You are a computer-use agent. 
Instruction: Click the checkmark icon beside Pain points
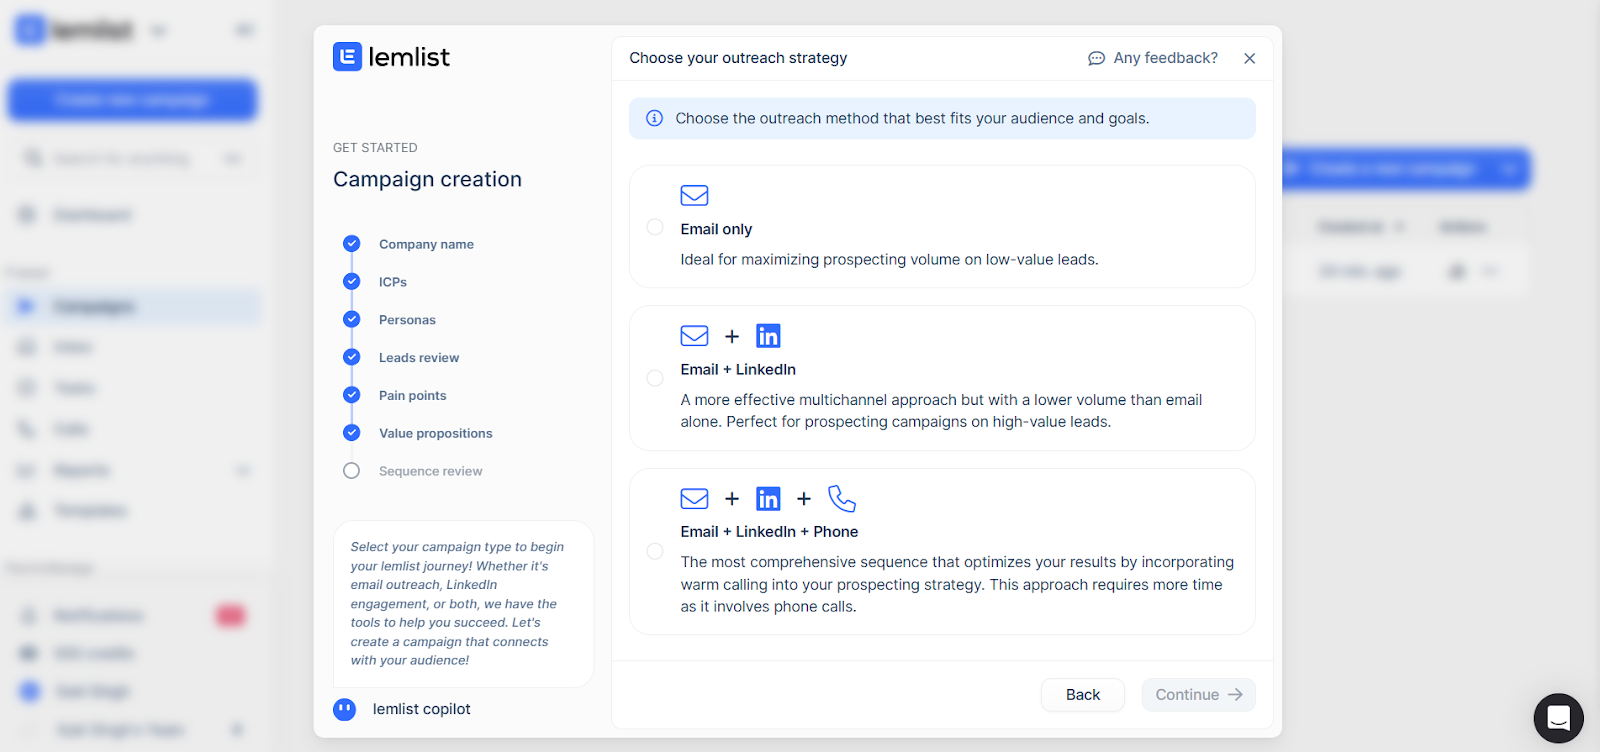coord(351,395)
